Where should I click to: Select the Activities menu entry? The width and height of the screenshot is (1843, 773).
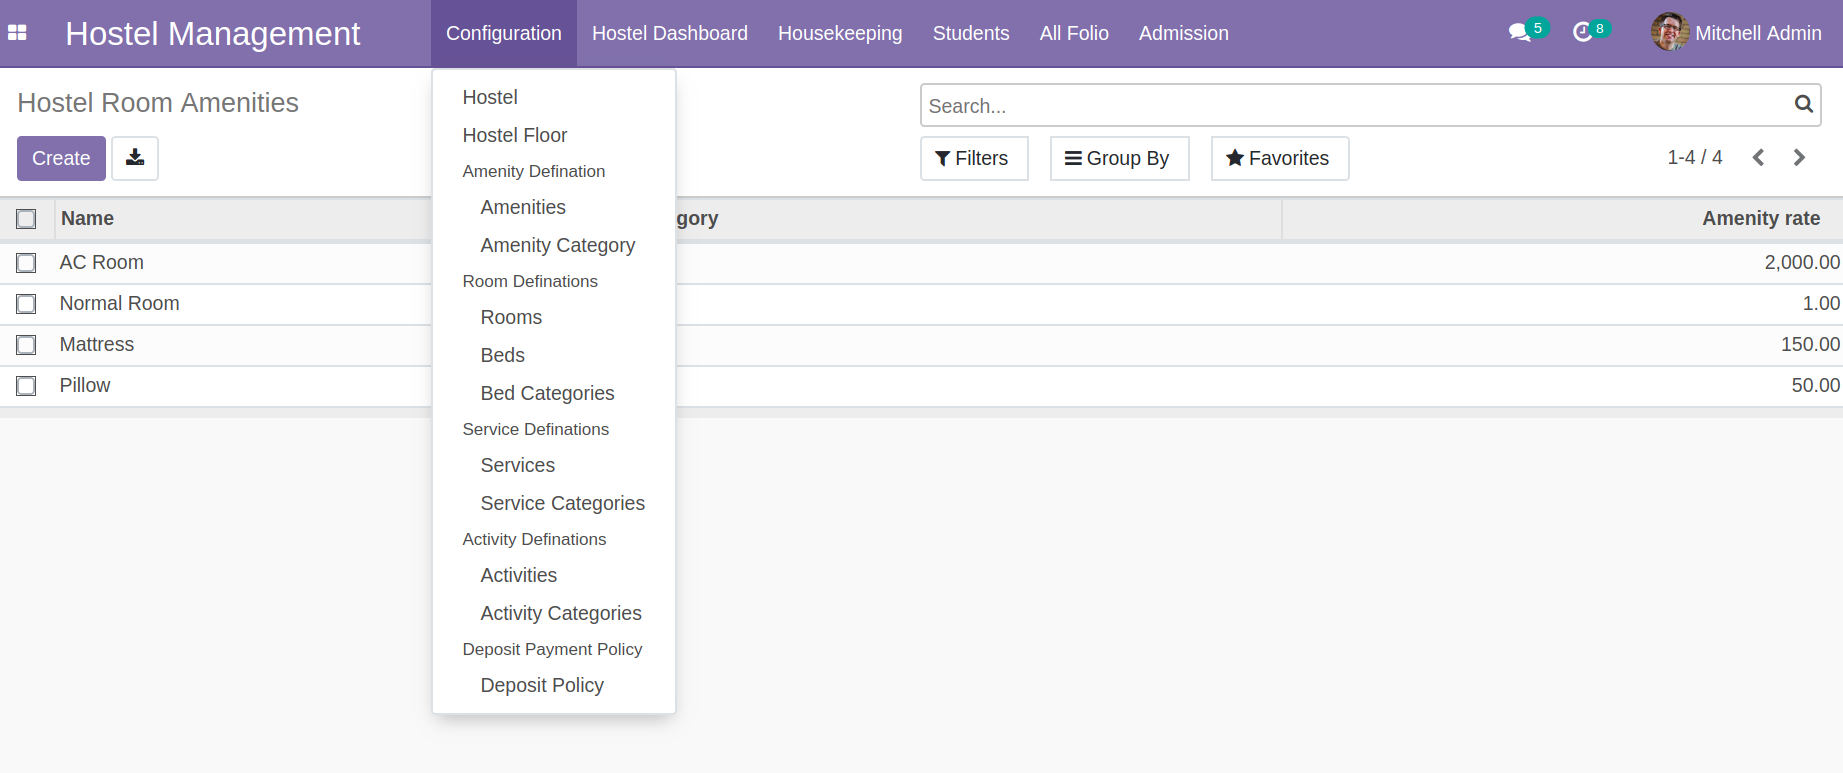[x=518, y=575]
